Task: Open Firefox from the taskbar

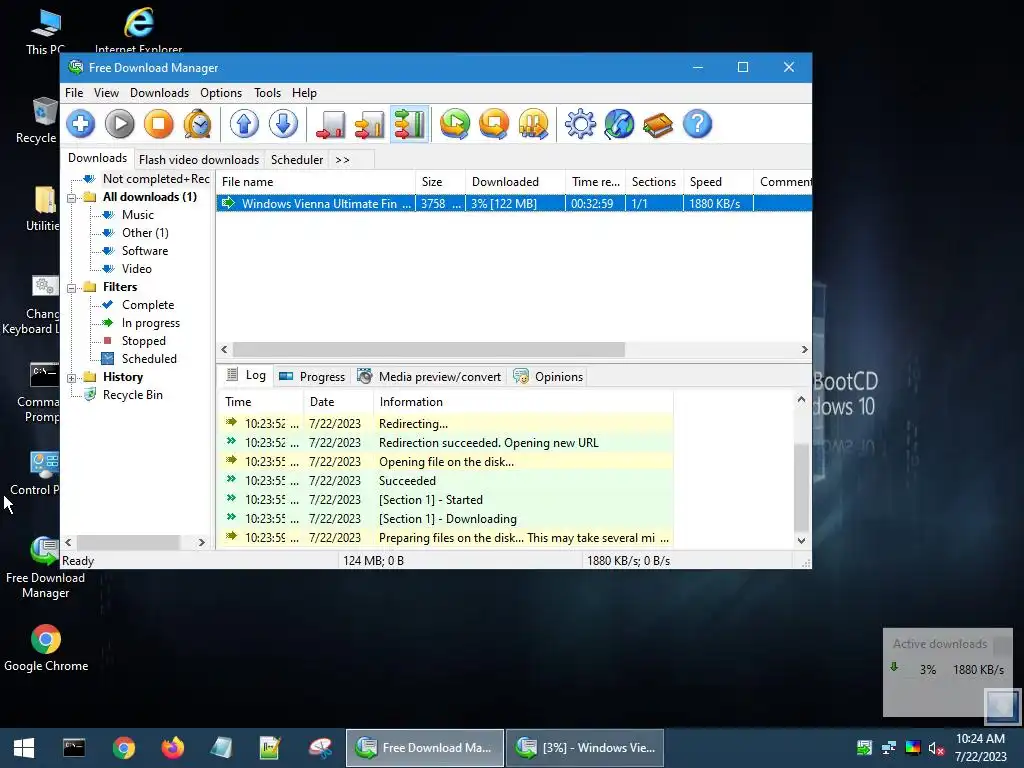Action: pos(172,748)
